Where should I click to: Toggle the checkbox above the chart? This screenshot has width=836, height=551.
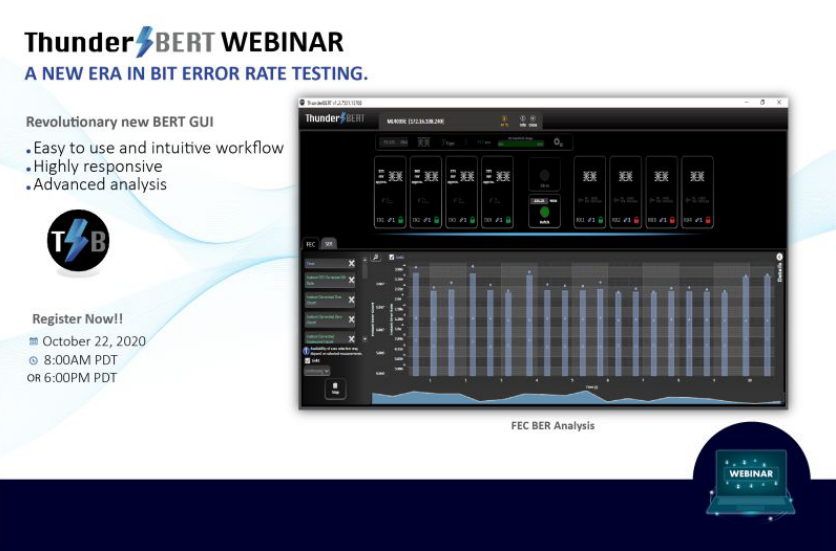coord(391,257)
